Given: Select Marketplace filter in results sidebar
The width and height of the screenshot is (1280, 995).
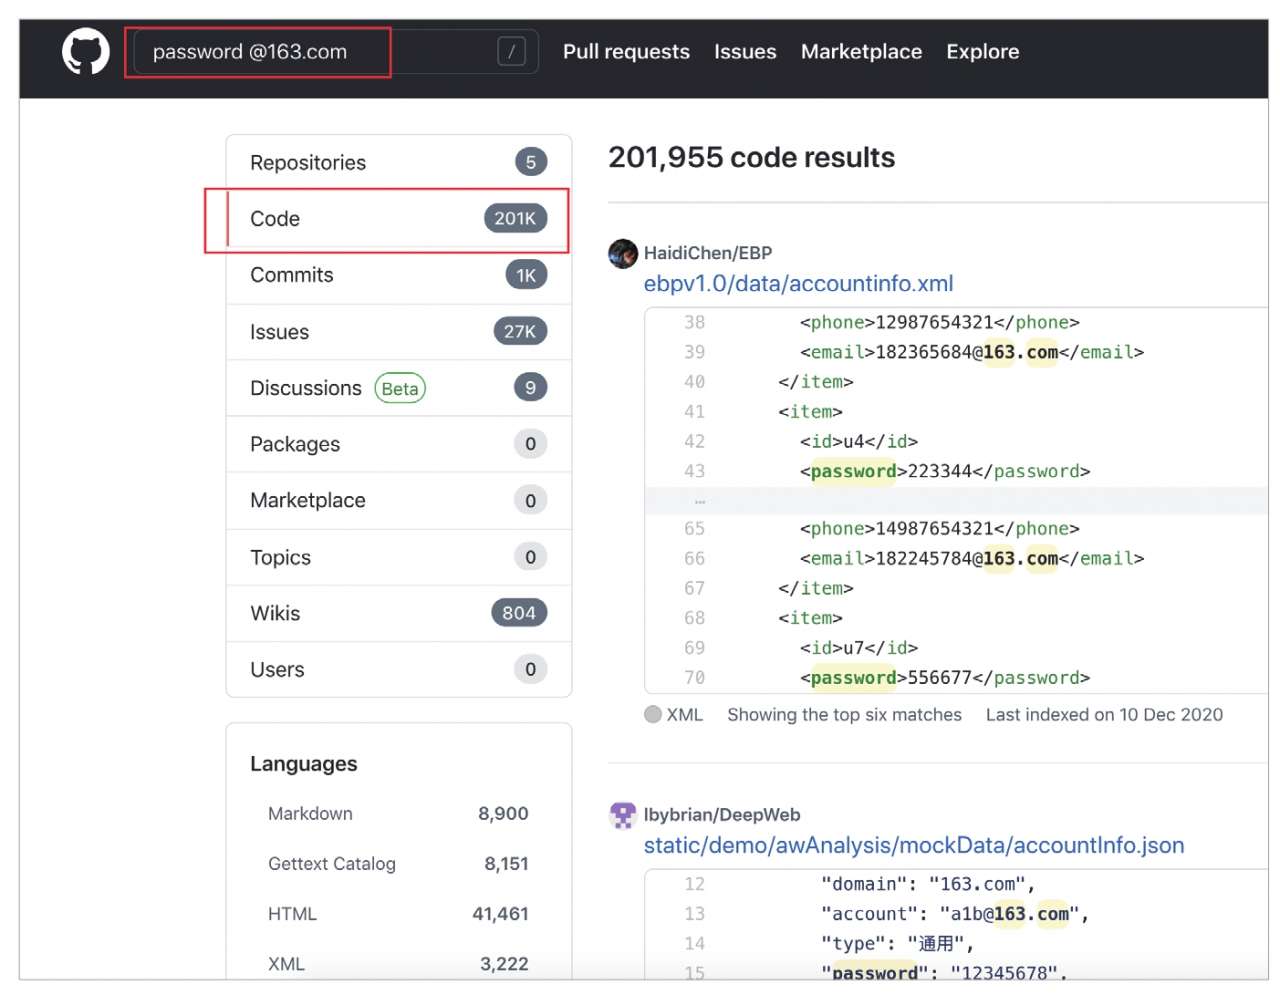Looking at the screenshot, I should (x=399, y=500).
